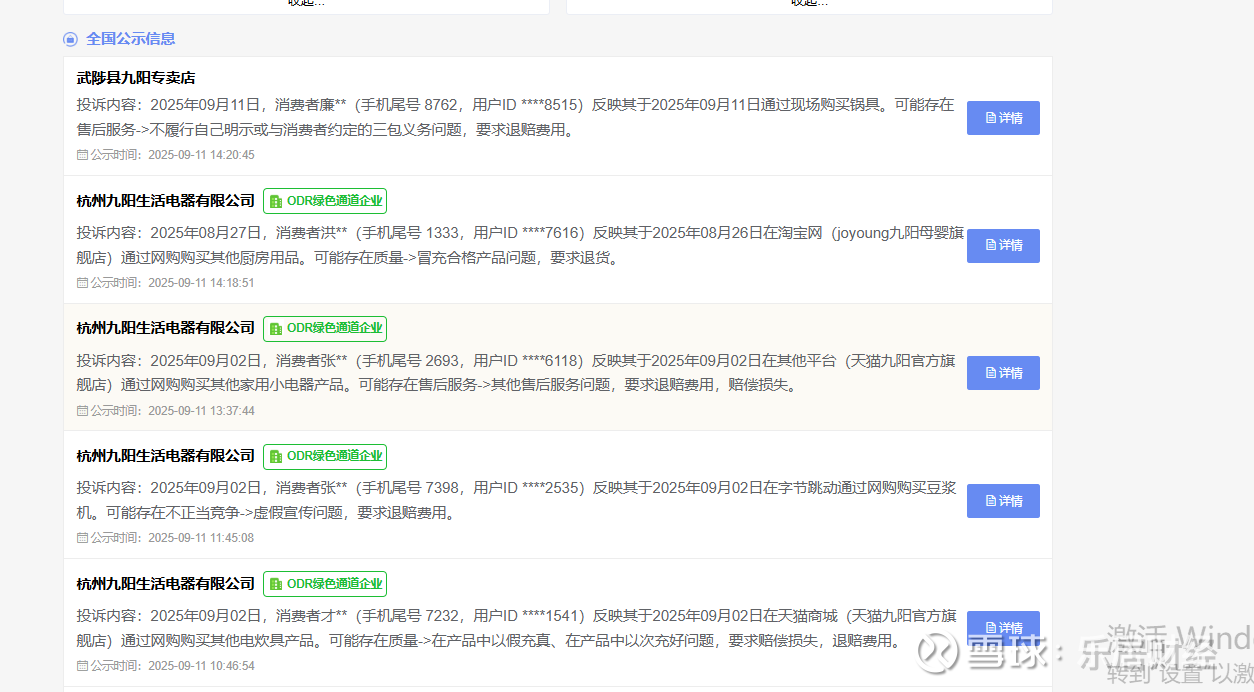This screenshot has height=692, width=1254.
Task: Click 杭州九阳生活电器有限公司 in the 豆浆机 complaint
Action: [x=166, y=456]
